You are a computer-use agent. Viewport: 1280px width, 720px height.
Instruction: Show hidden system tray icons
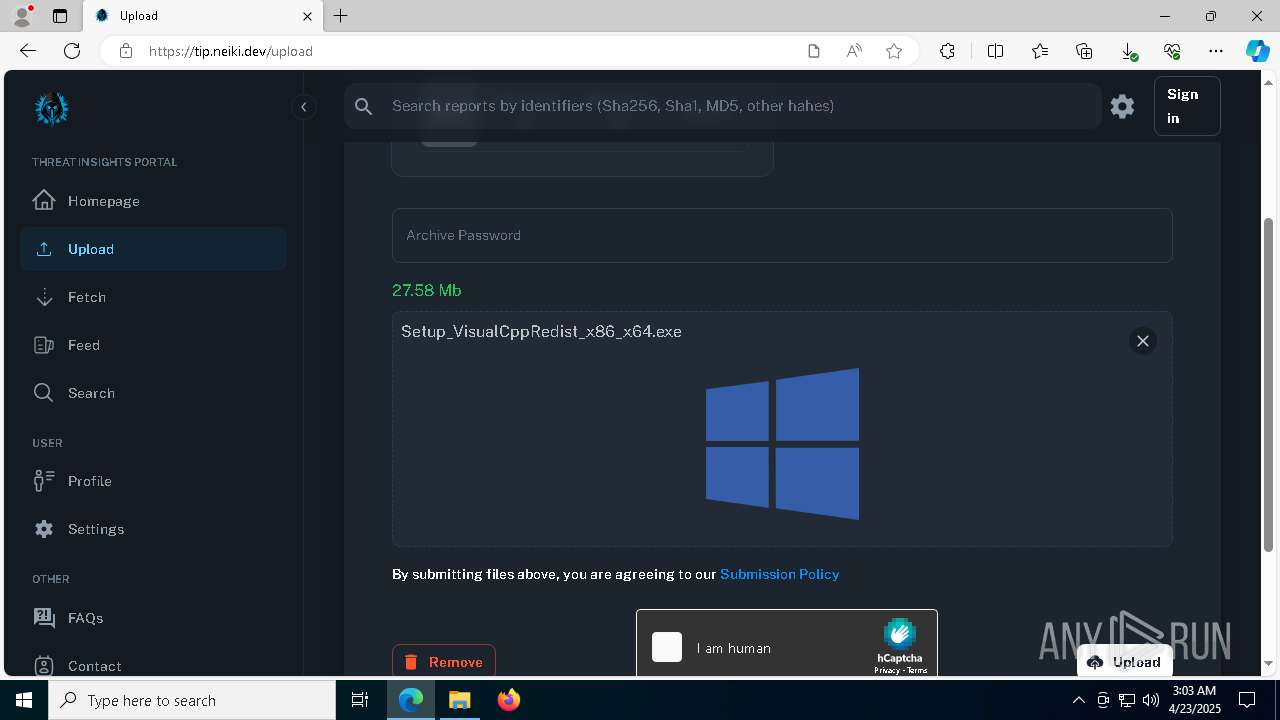pyautogui.click(x=1079, y=700)
